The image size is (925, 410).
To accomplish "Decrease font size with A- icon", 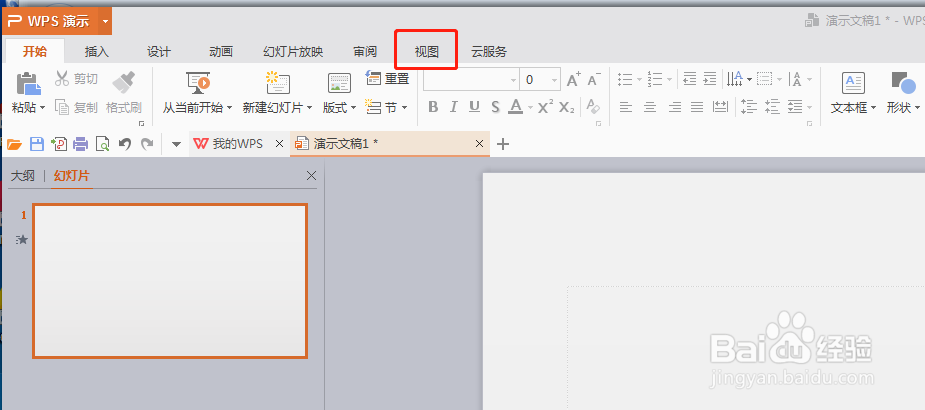I will [594, 80].
